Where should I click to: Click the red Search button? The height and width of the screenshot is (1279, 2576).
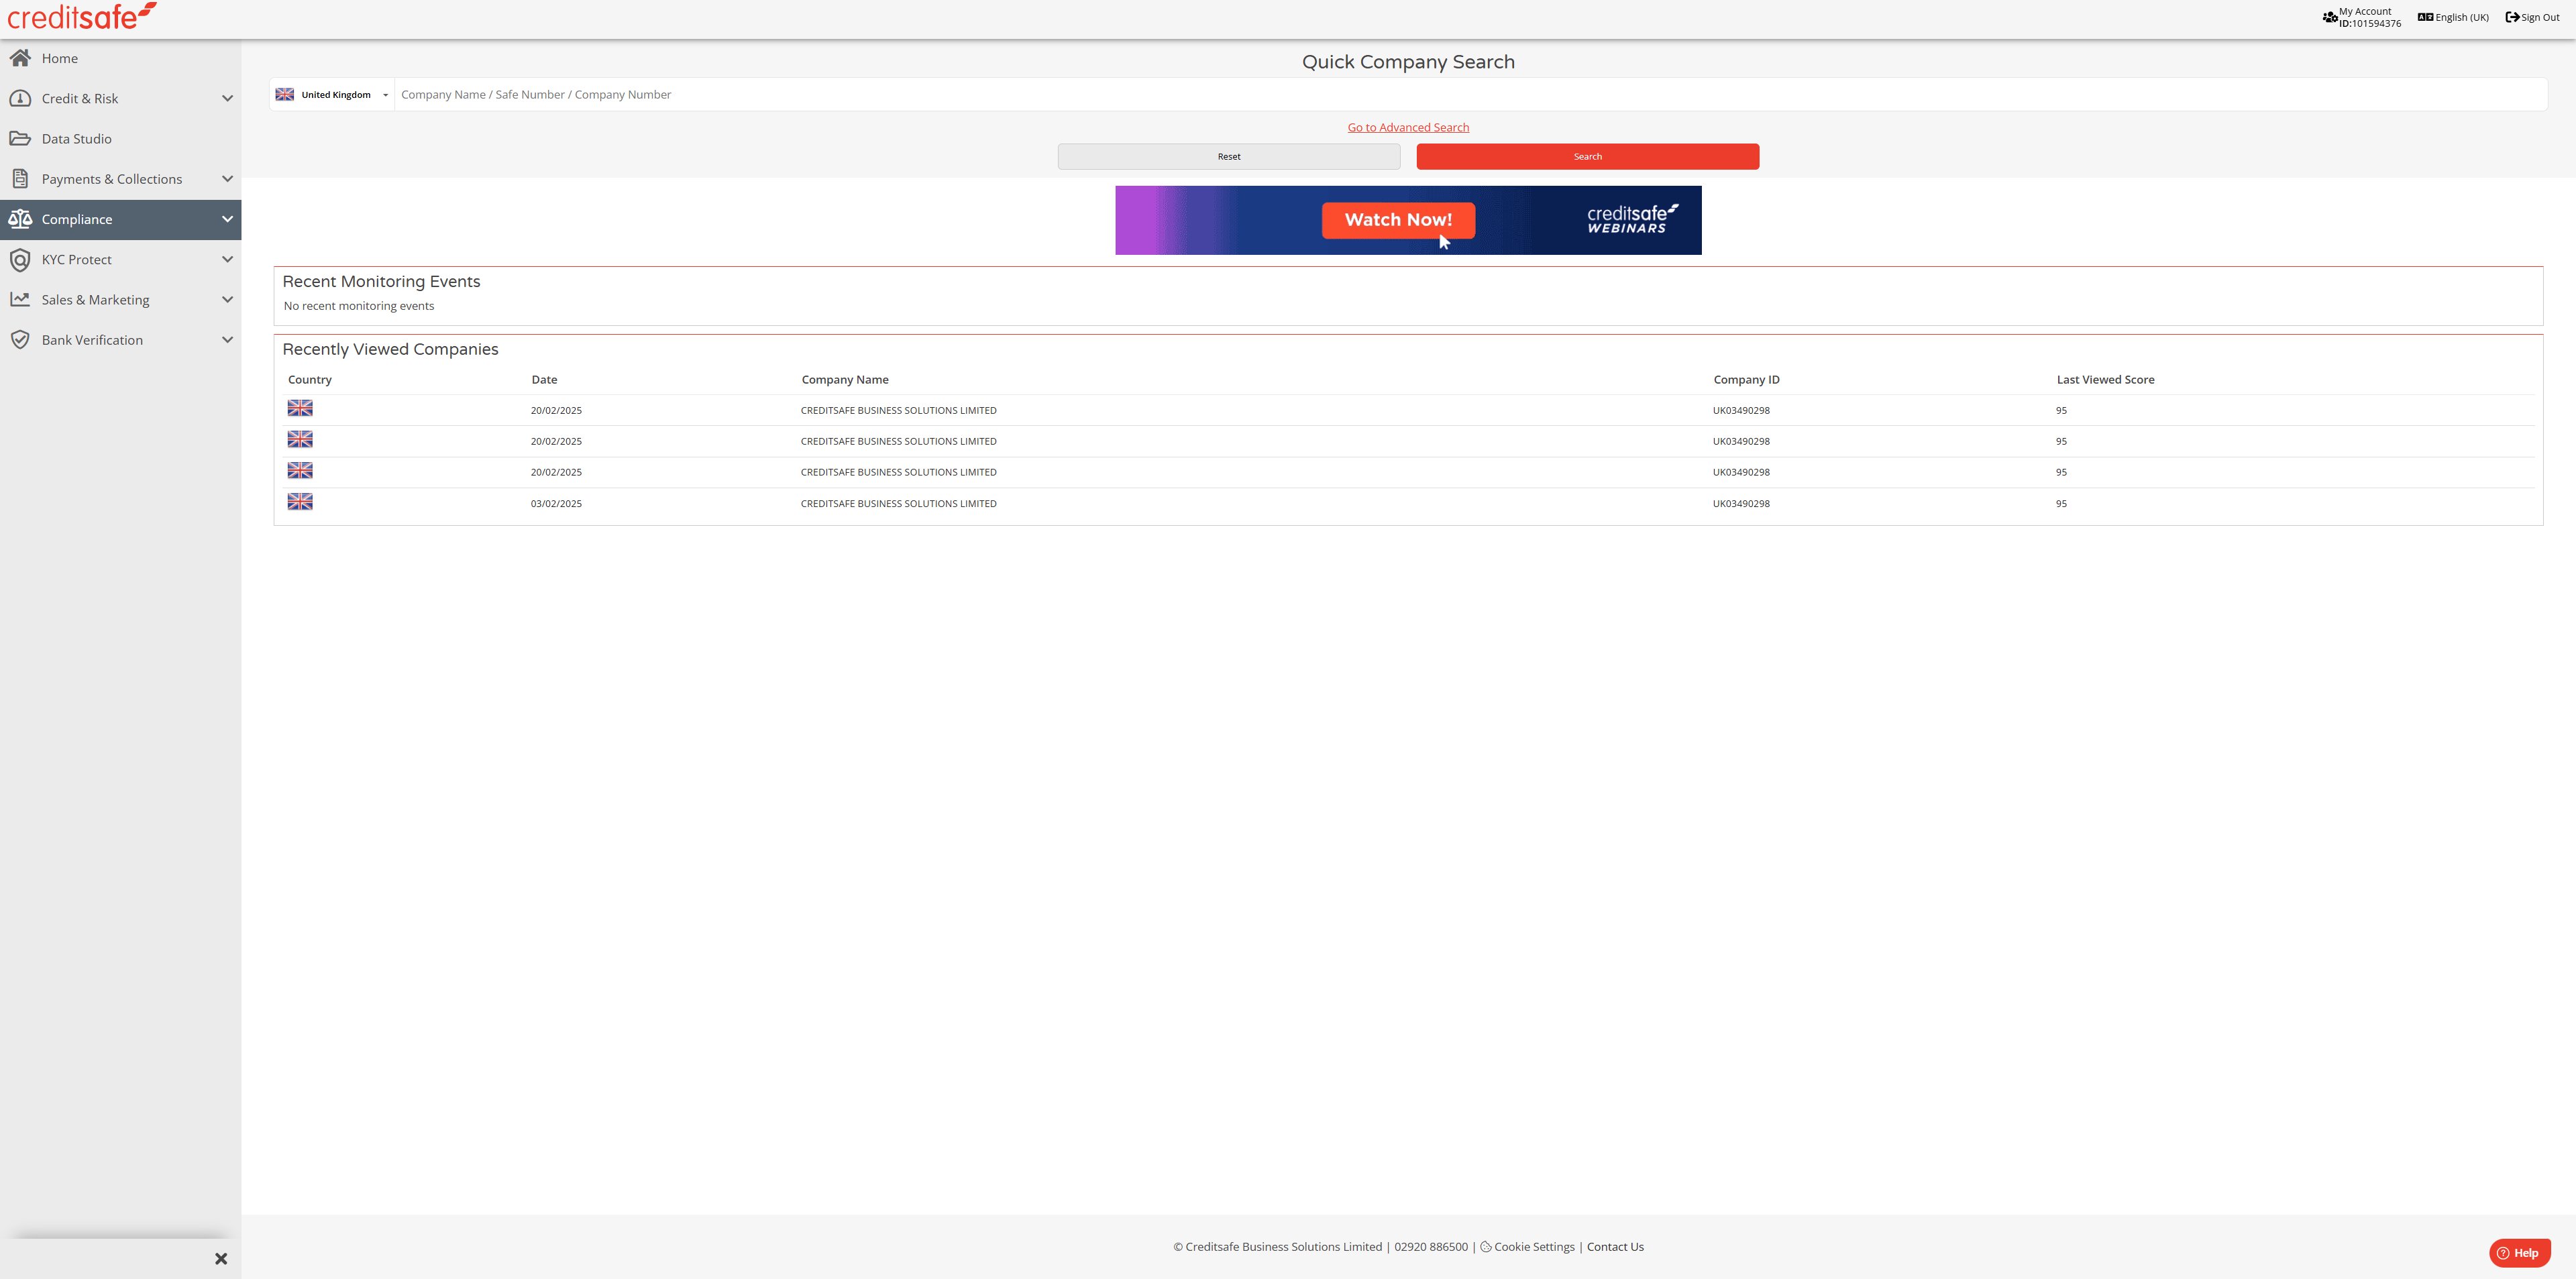pyautogui.click(x=1587, y=157)
